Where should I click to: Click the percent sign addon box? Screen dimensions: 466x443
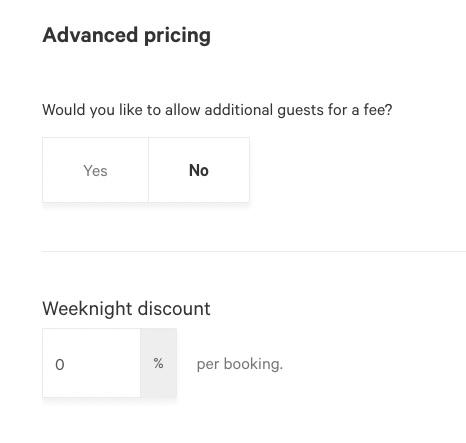(x=158, y=363)
